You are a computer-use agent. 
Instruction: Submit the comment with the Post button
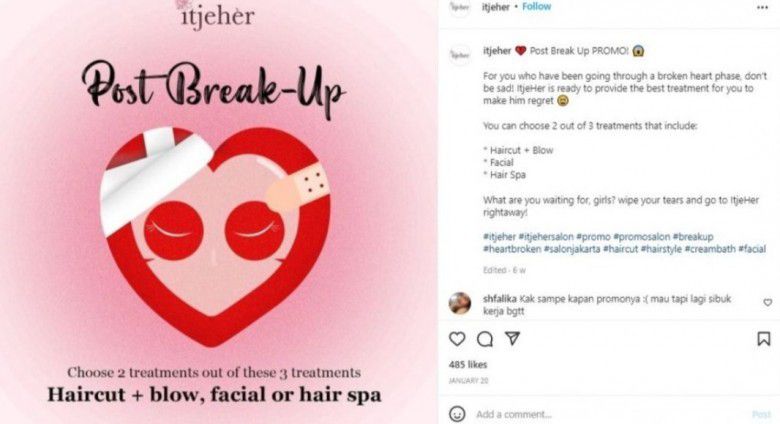pyautogui.click(x=761, y=414)
